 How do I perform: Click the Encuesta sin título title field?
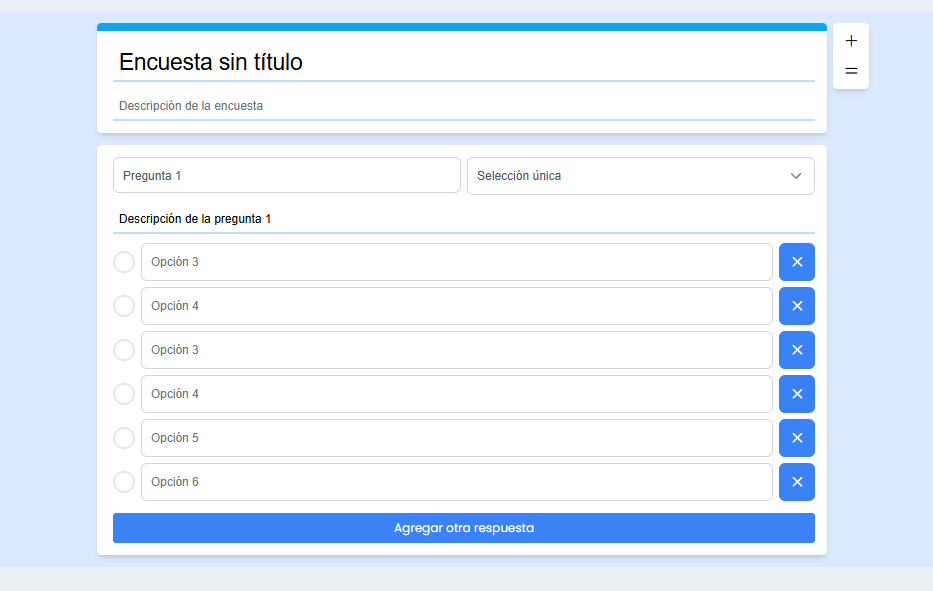point(463,62)
